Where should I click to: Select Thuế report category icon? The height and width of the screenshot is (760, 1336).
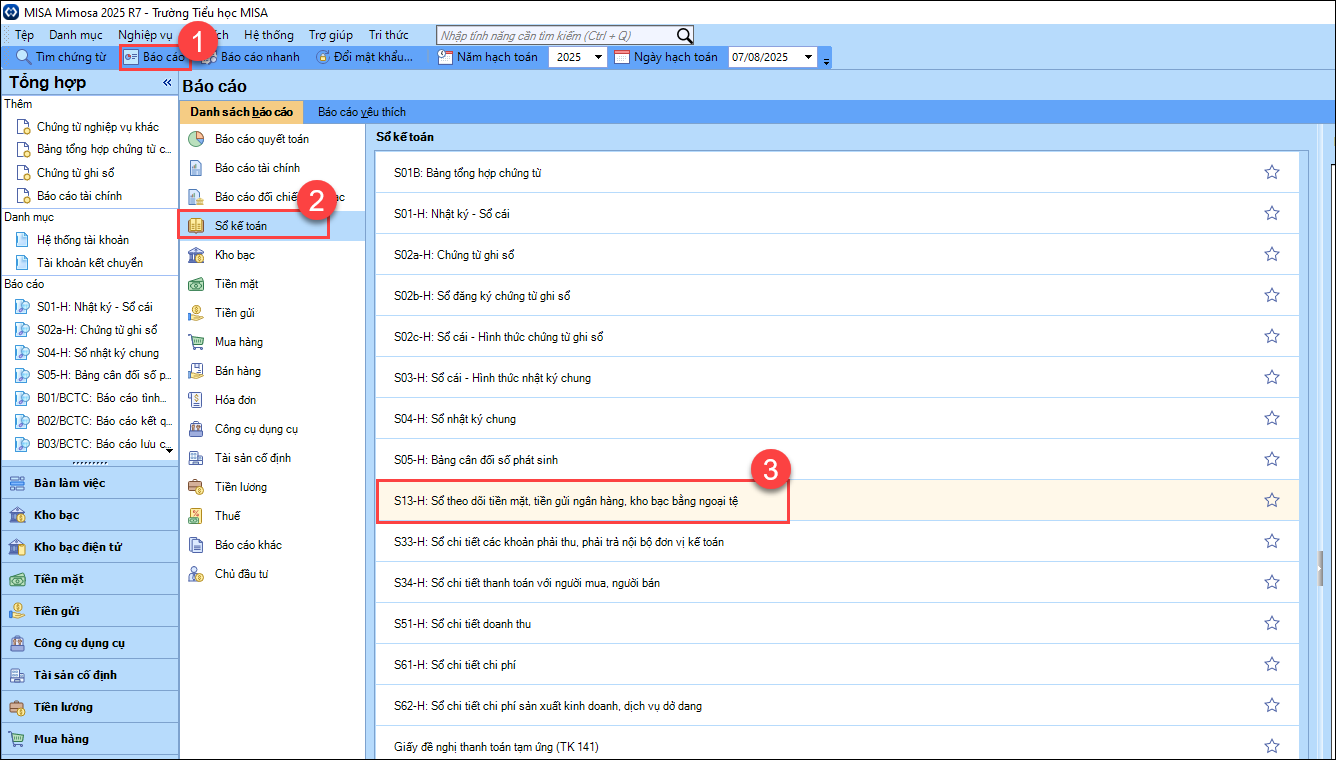pyautogui.click(x=196, y=516)
